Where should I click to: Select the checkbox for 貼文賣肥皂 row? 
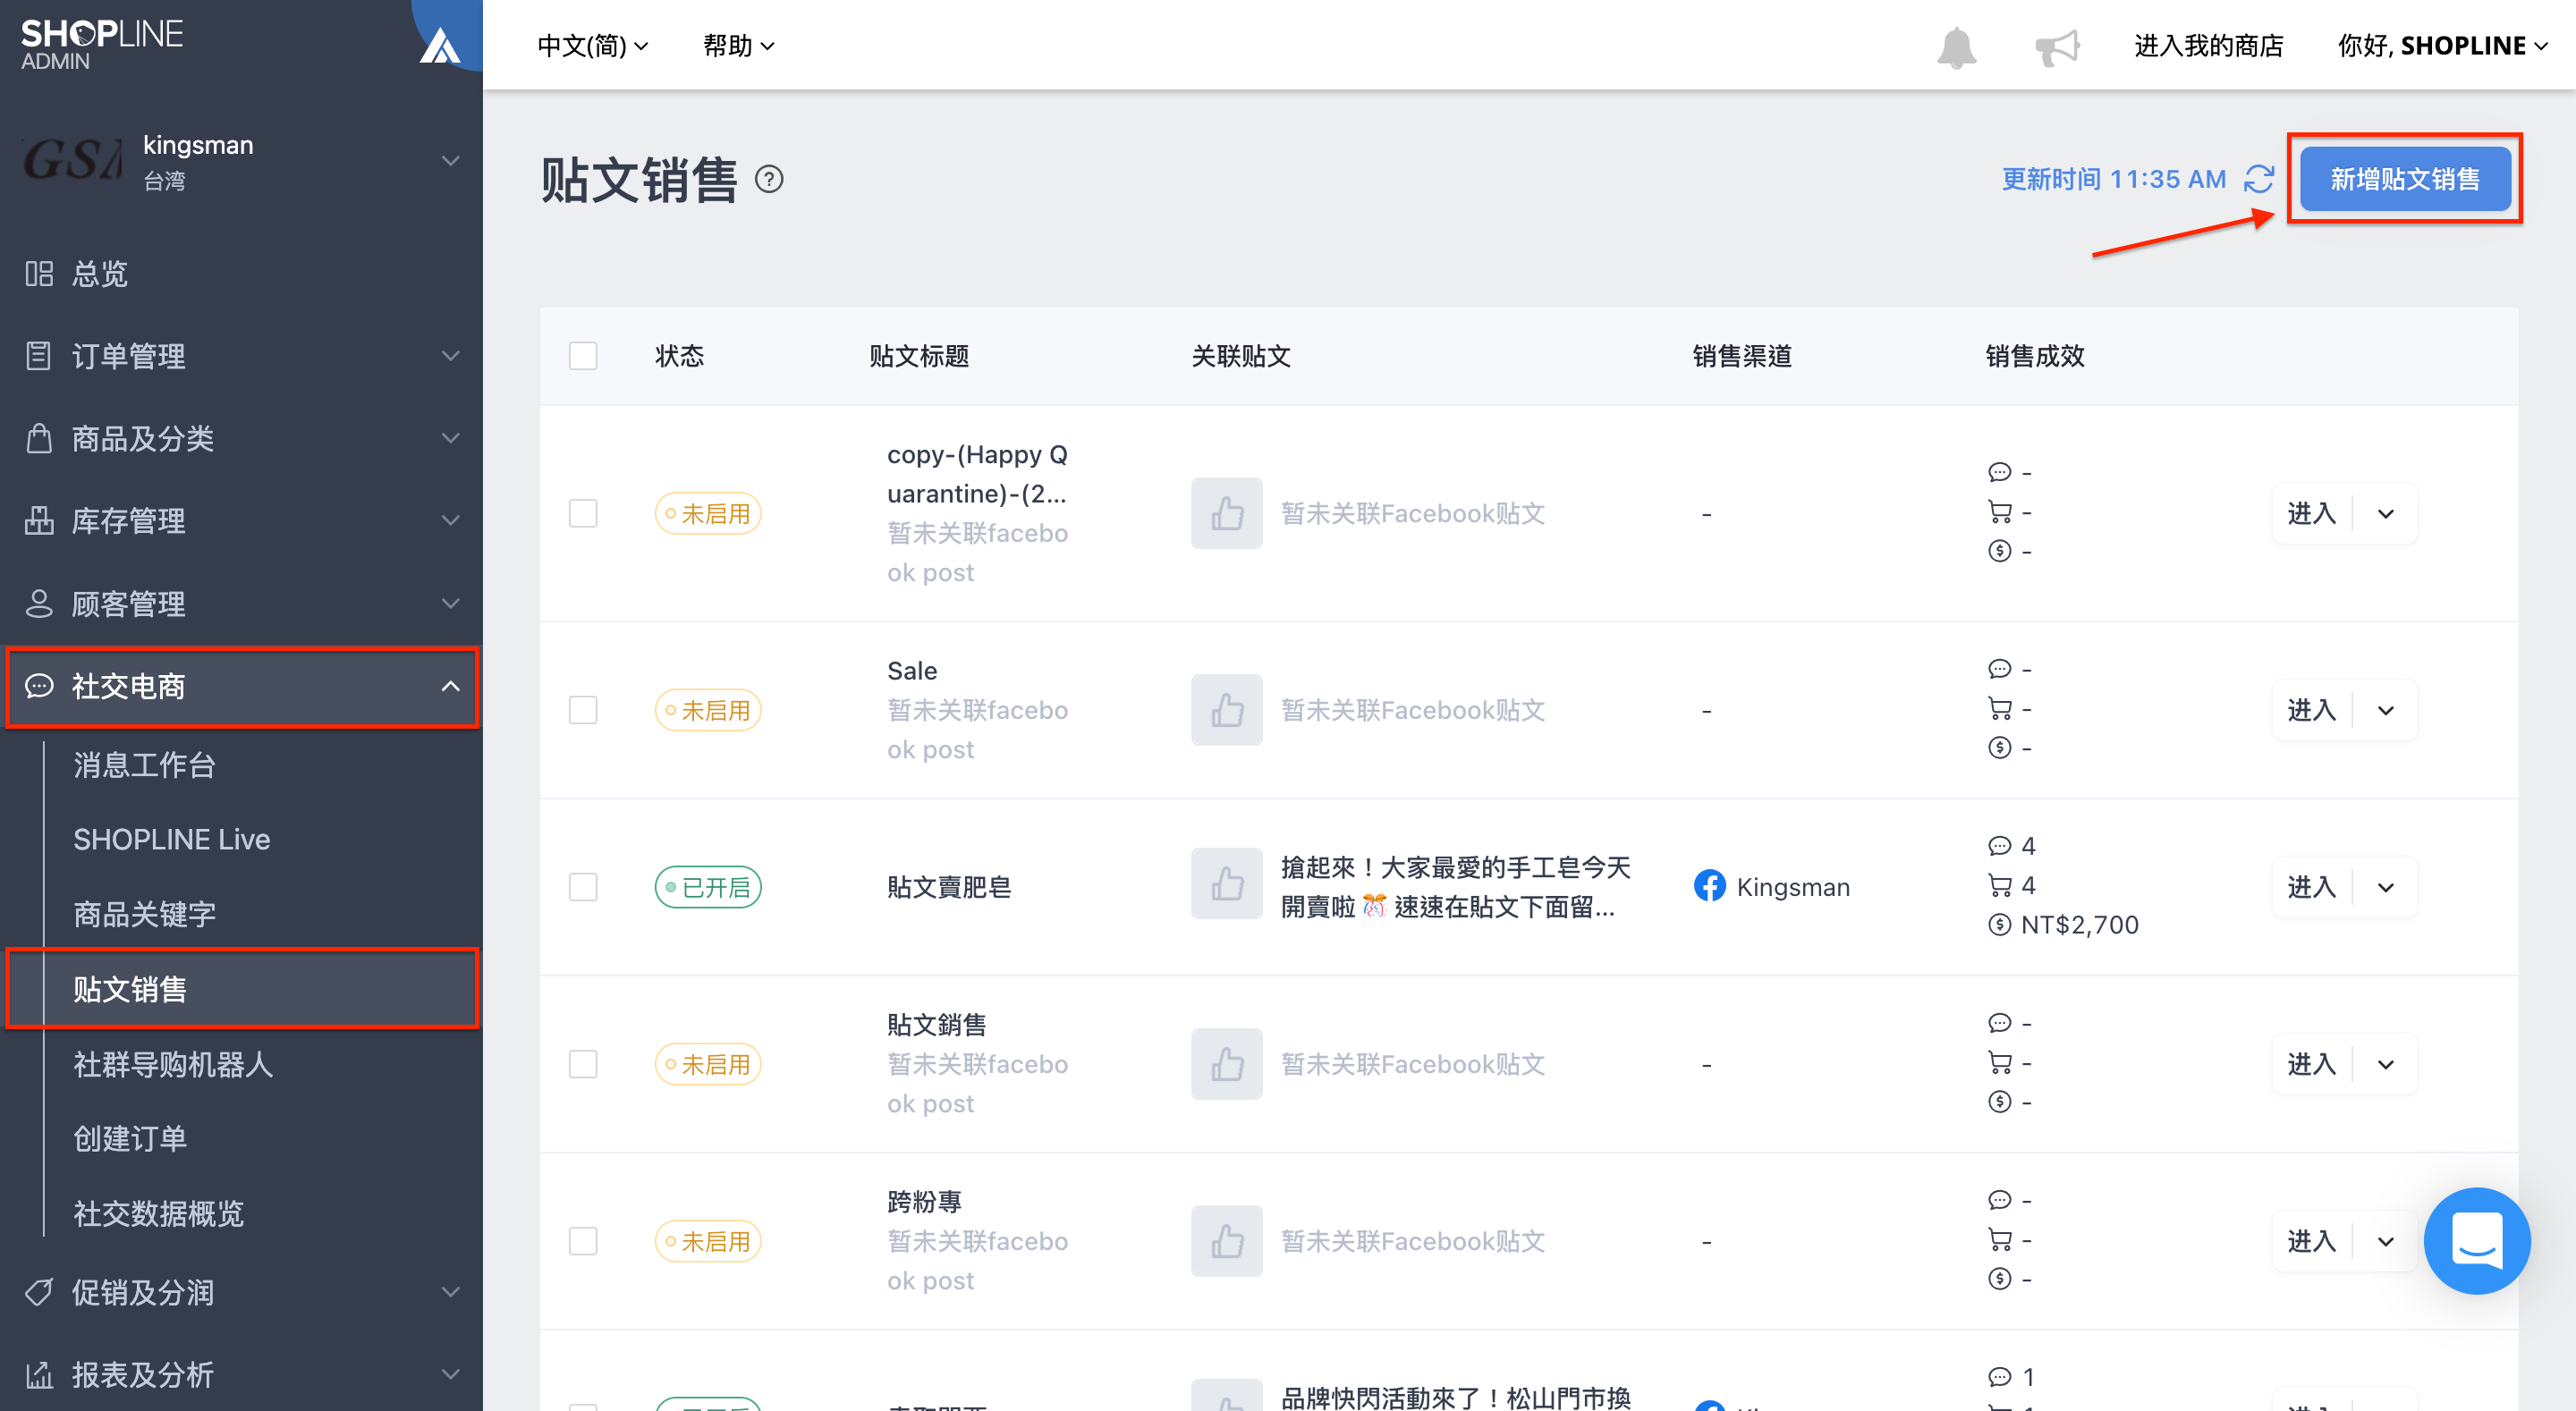point(583,887)
